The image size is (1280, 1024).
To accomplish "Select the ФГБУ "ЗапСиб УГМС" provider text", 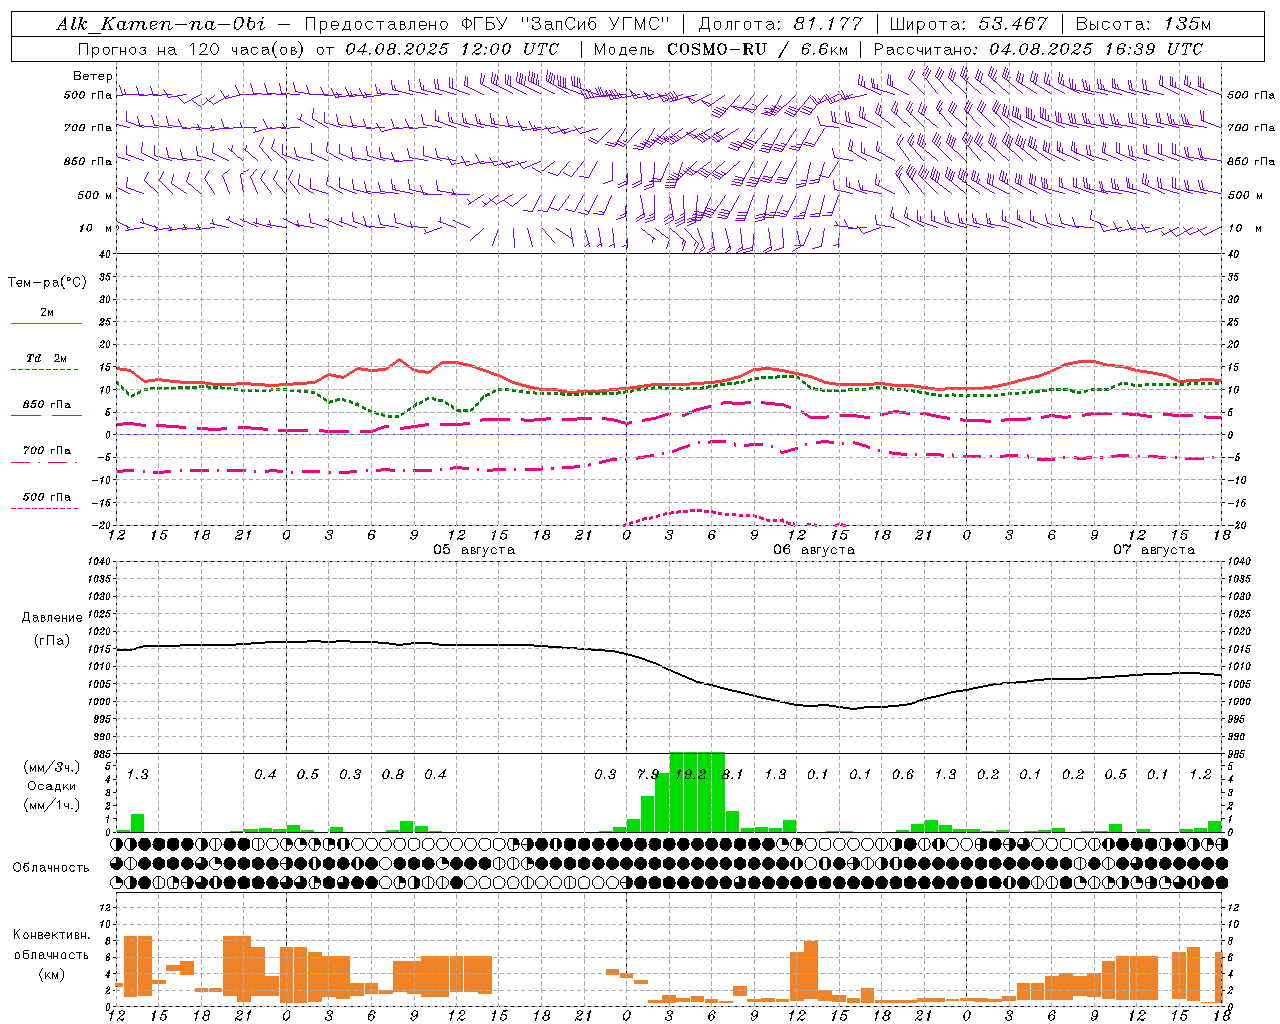I will [567, 24].
